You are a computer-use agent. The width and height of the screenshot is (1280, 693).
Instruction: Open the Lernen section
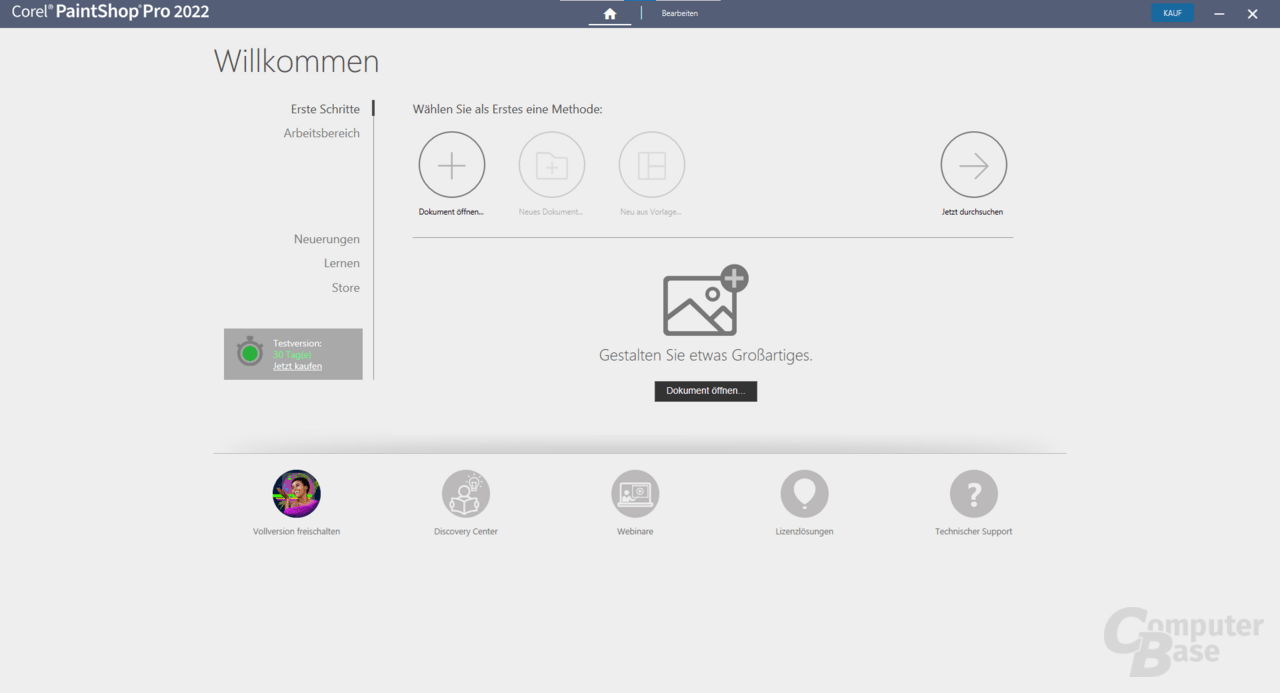(342, 262)
